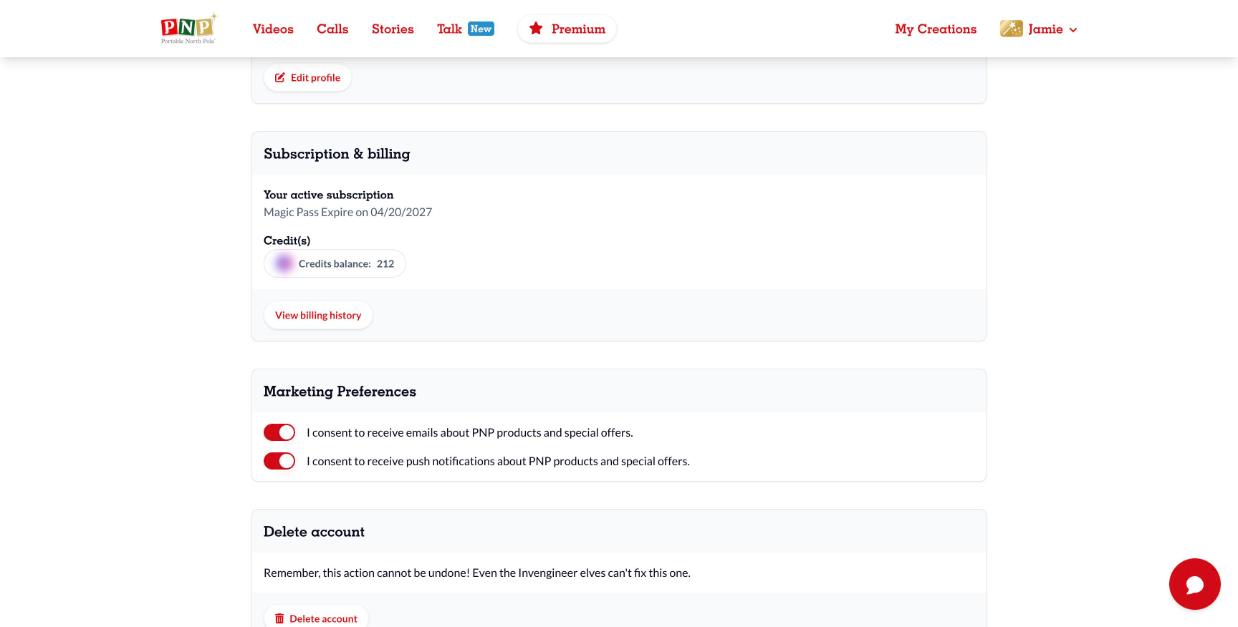Click the PNP Portable North Pole logo
The image size is (1238, 627).
[x=188, y=29]
